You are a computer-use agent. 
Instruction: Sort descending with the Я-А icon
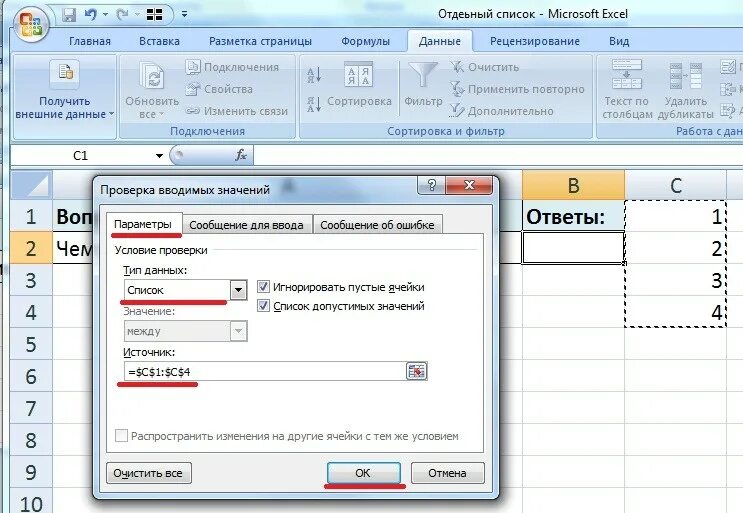314,104
